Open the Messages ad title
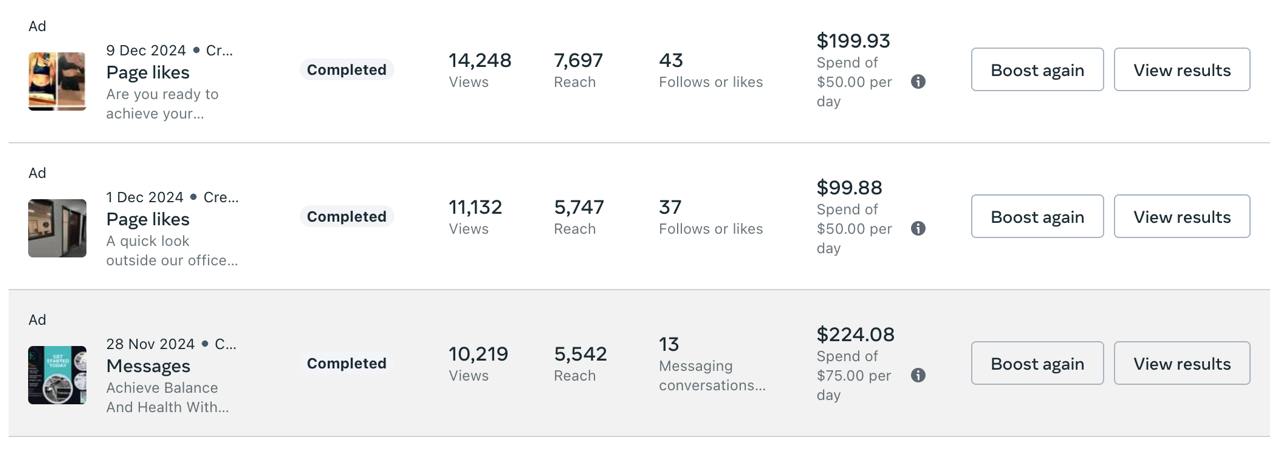Viewport: 1280px width, 453px height. (x=148, y=366)
